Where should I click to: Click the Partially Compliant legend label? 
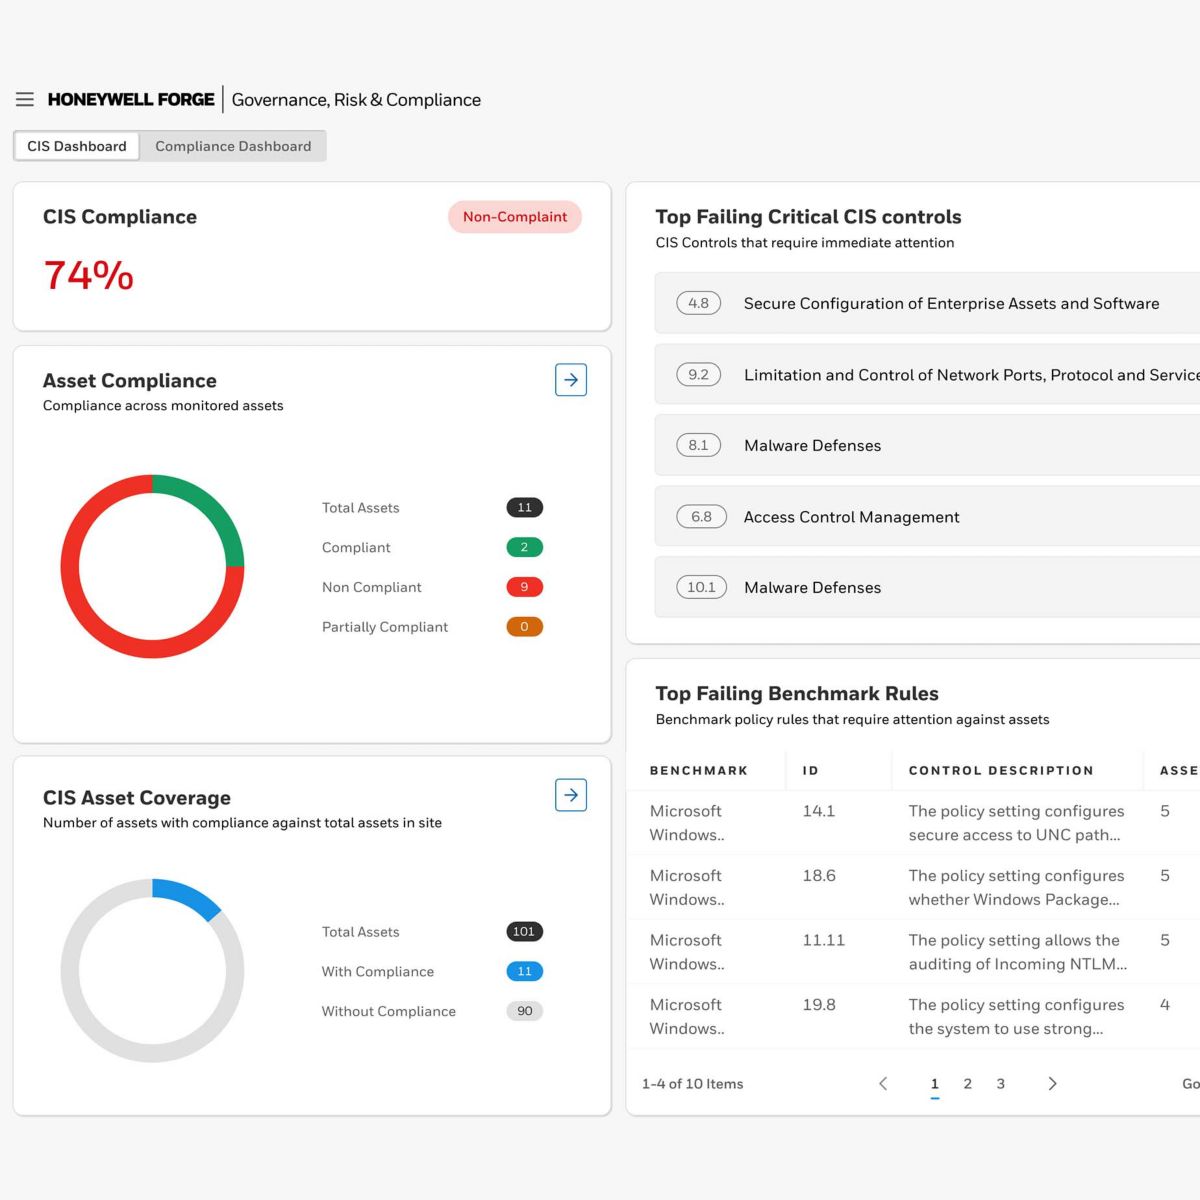pyautogui.click(x=385, y=627)
